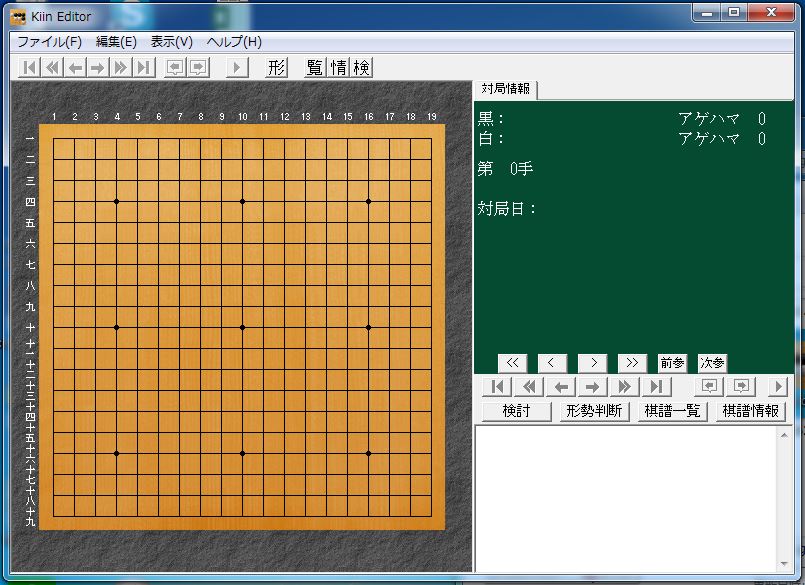Click the center star point on board
805x585 pixels.
click(x=242, y=327)
